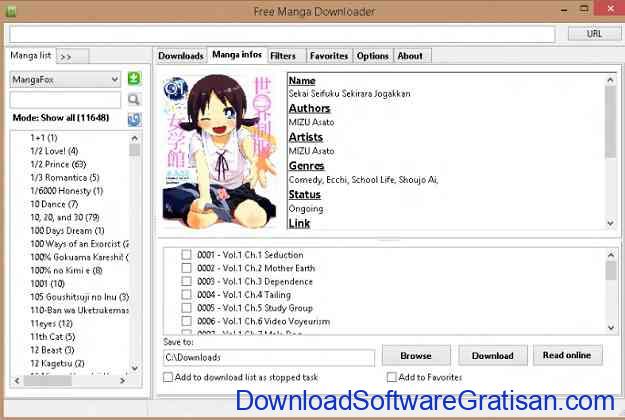The width and height of the screenshot is (625, 420).
Task: Switch to the Downloads tab
Action: pyautogui.click(x=181, y=56)
